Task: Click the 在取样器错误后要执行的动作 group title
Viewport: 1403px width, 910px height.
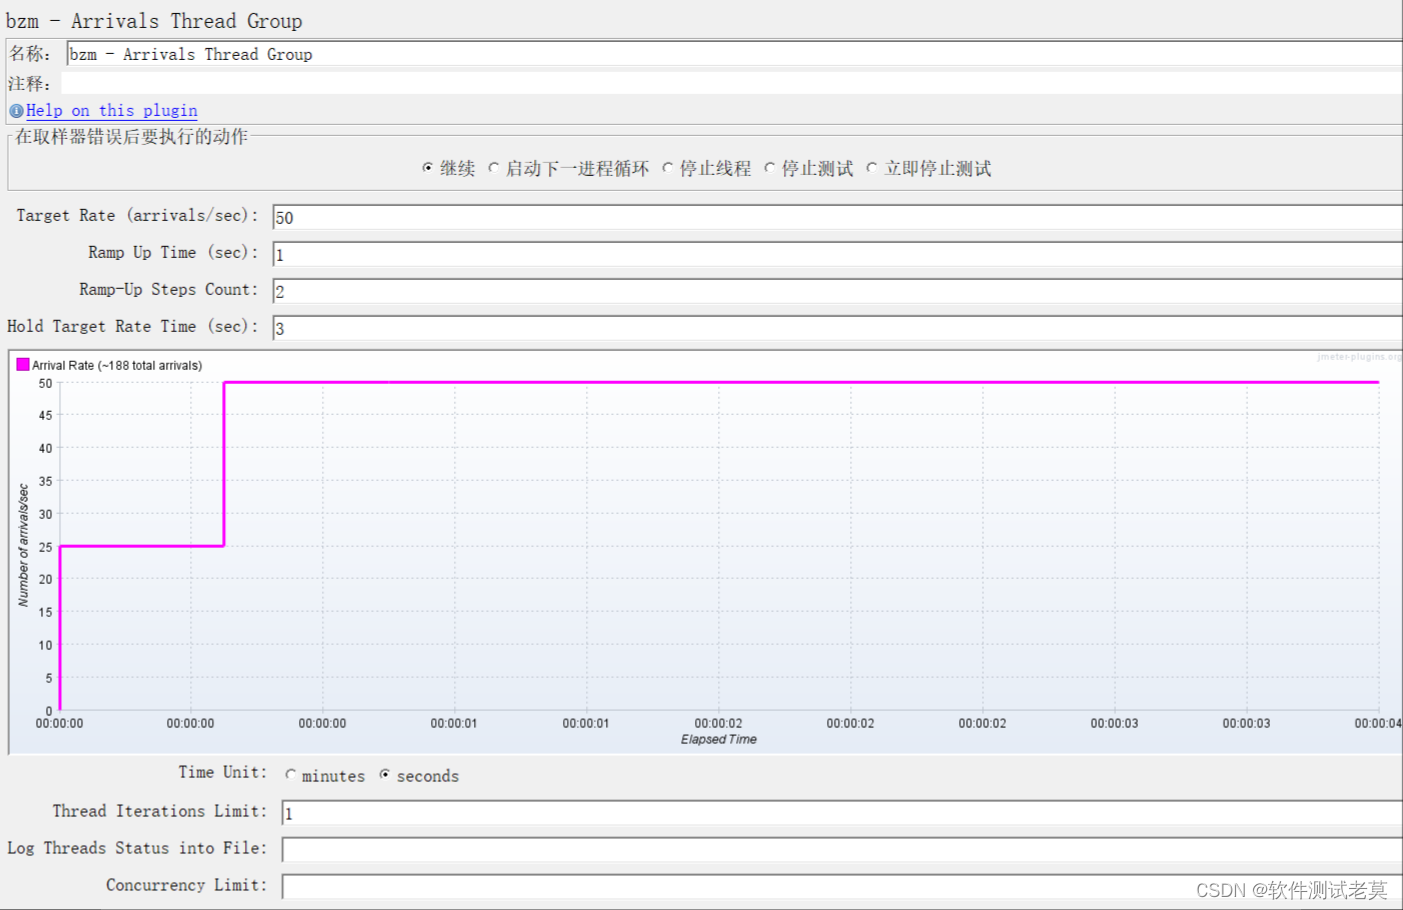Action: coord(131,136)
